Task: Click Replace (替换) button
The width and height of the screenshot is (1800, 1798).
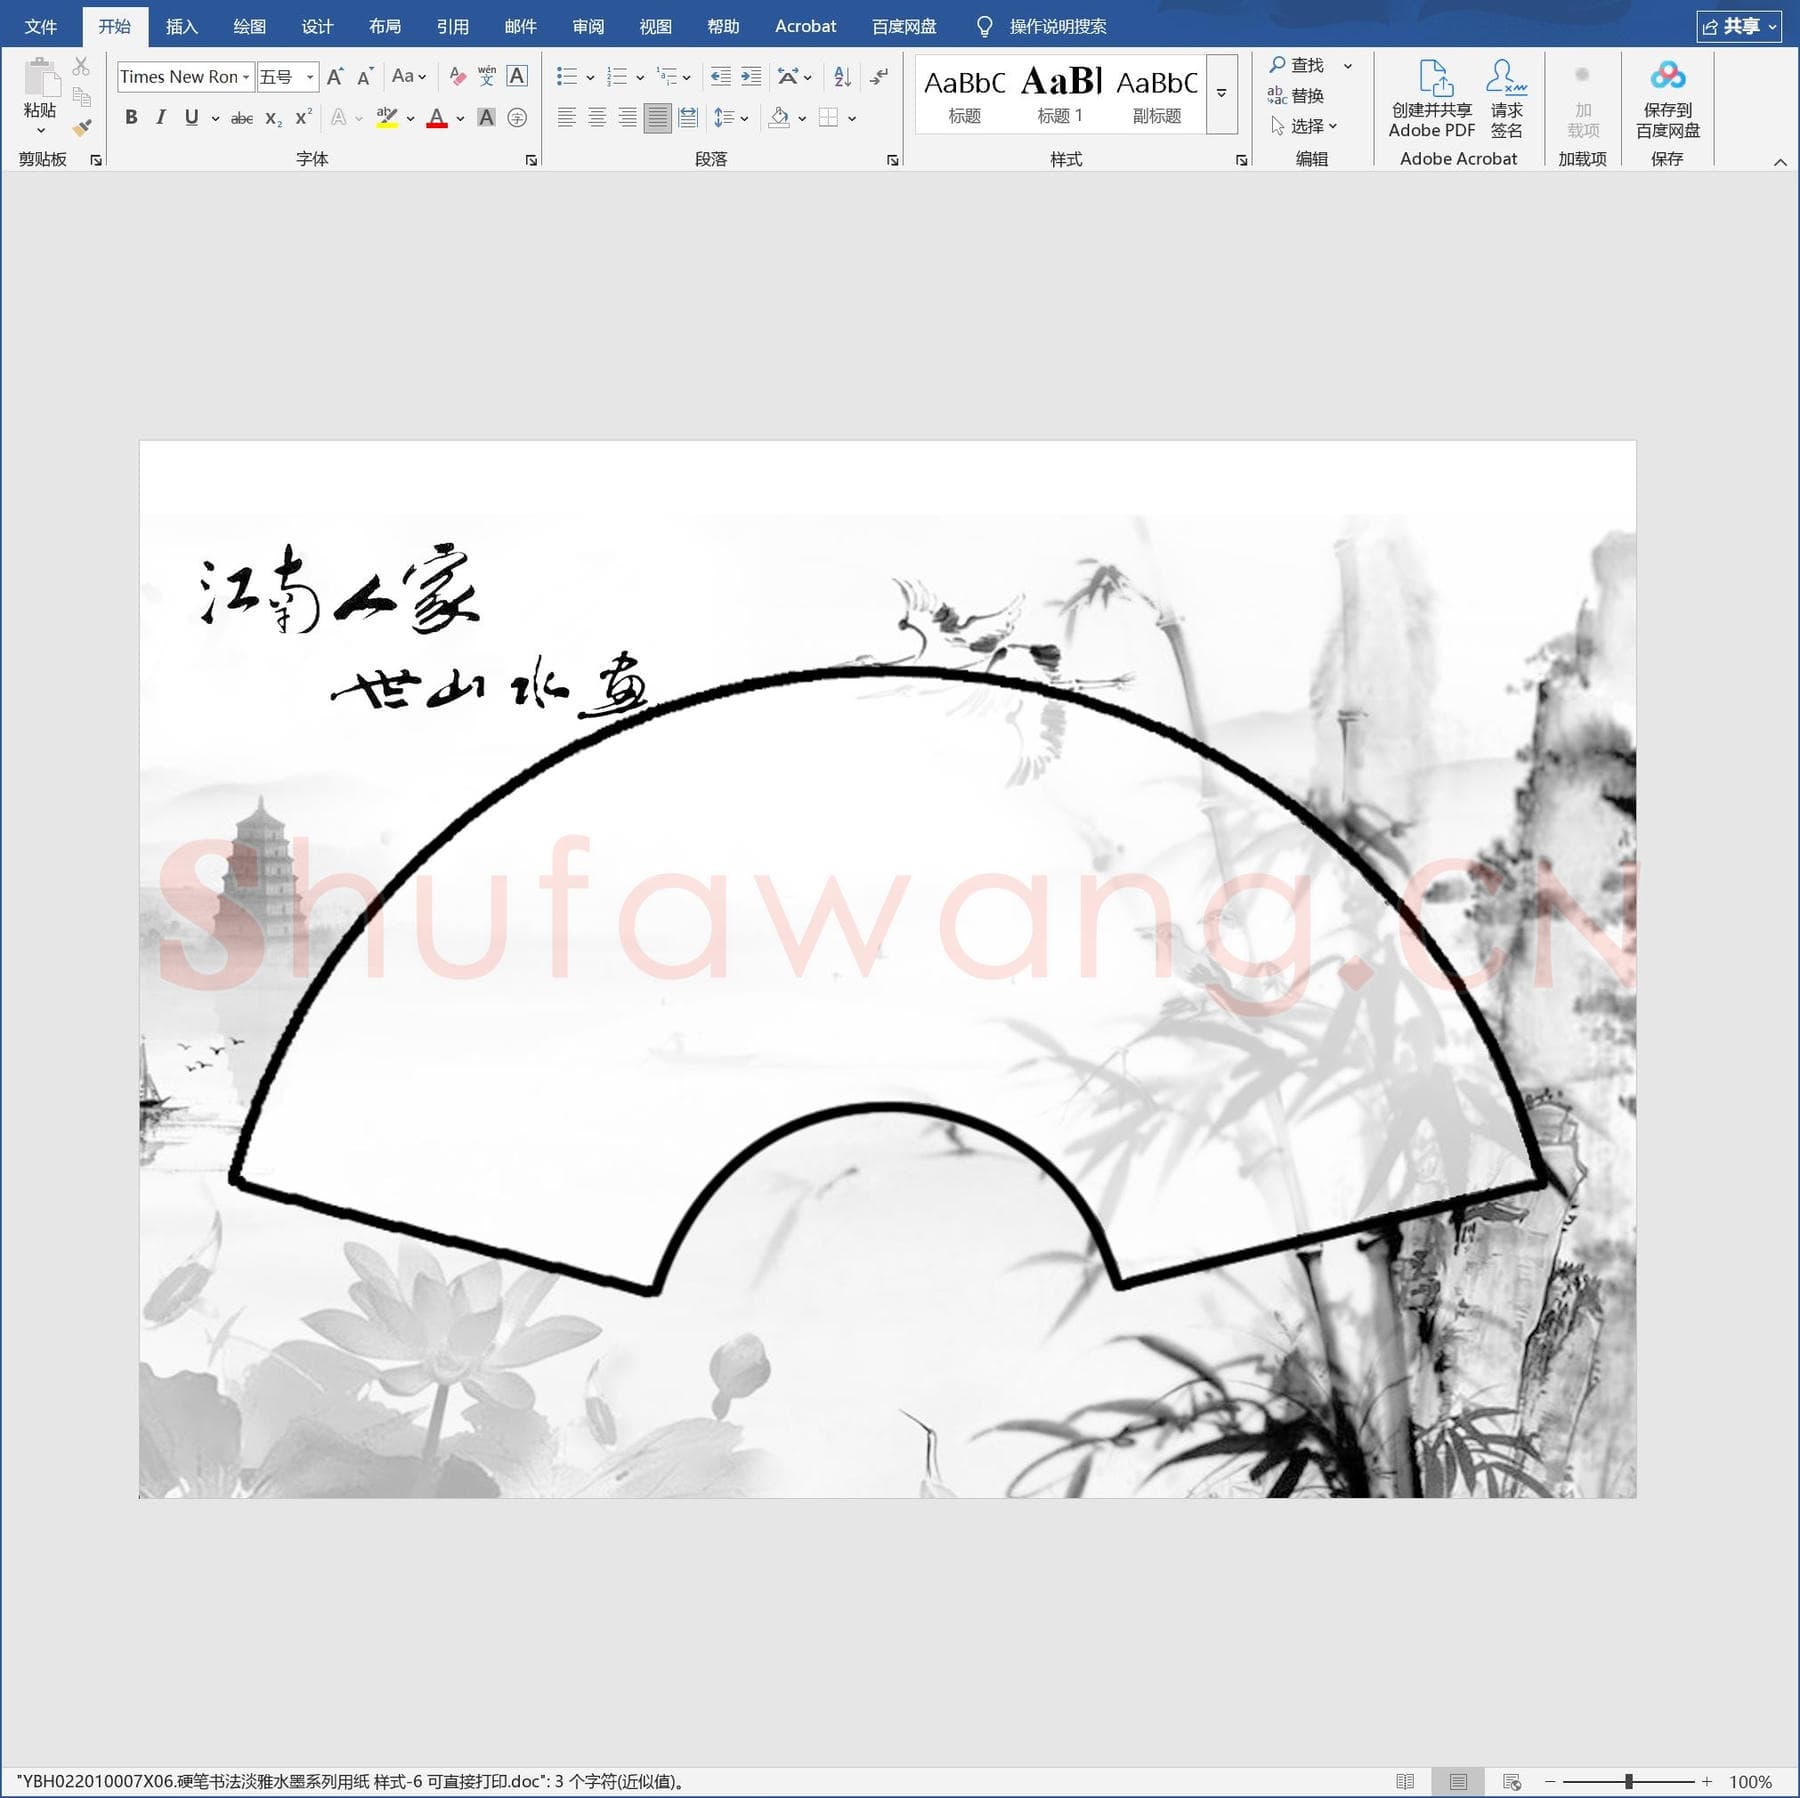Action: pos(1296,95)
